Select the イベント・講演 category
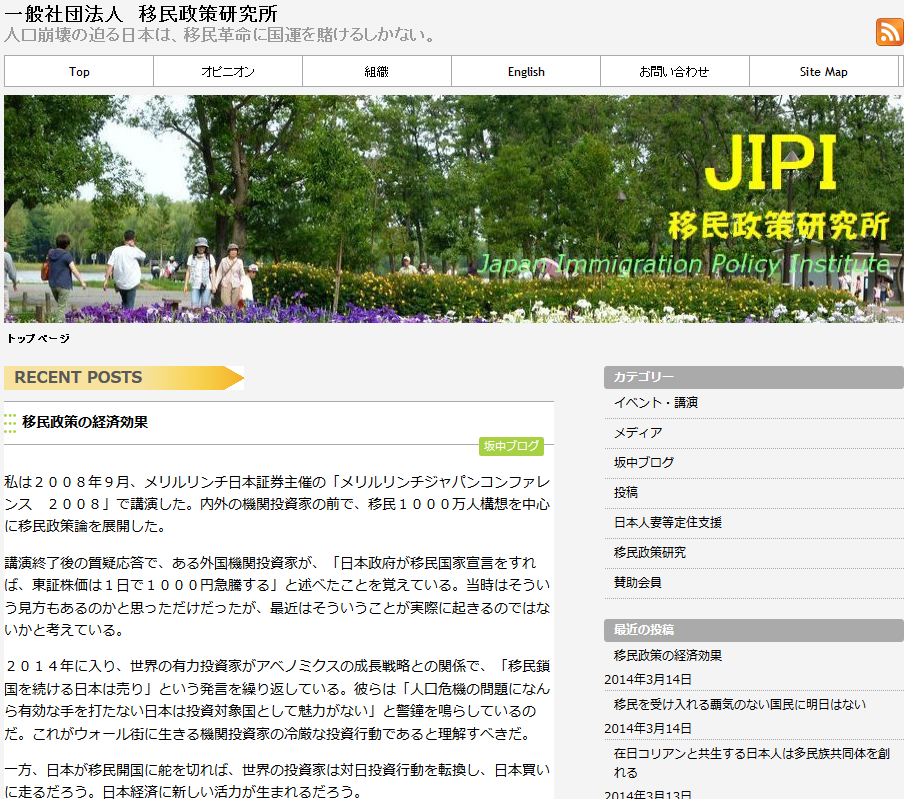Image resolution: width=904 pixels, height=799 pixels. click(x=656, y=402)
